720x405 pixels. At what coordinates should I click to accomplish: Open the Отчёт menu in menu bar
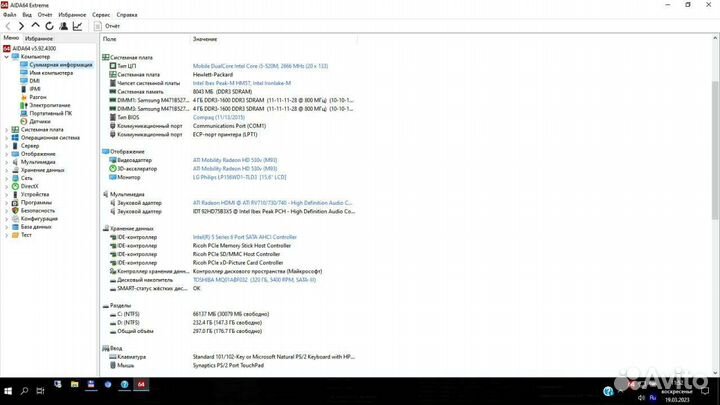pyautogui.click(x=45, y=15)
